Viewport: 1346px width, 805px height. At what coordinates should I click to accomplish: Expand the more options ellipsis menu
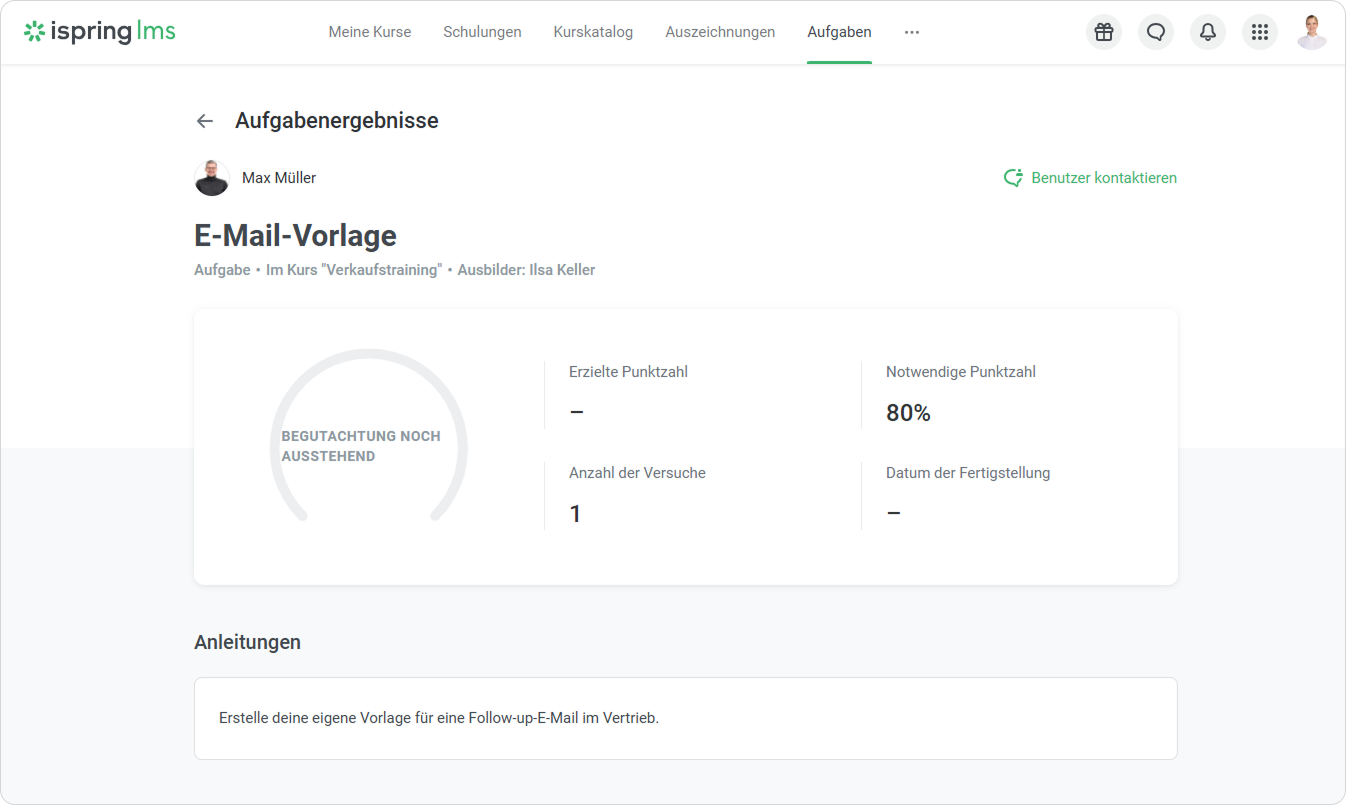pos(911,32)
